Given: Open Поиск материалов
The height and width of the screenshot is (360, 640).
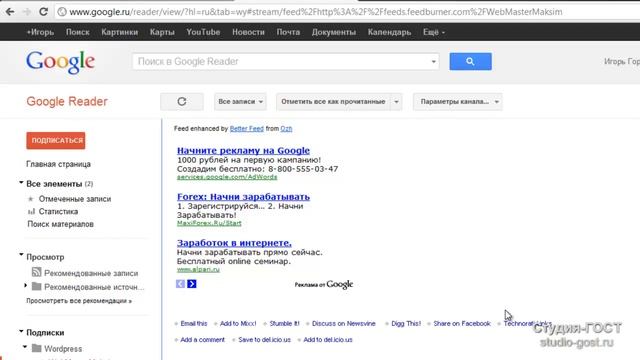Looking at the screenshot, I should [x=60, y=224].
